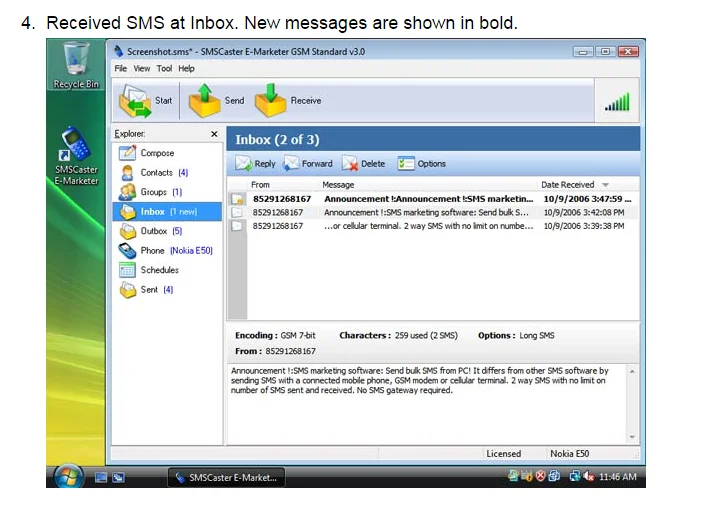This screenshot has width=718, height=505.
Task: Click the Reply button
Action: pyautogui.click(x=256, y=164)
